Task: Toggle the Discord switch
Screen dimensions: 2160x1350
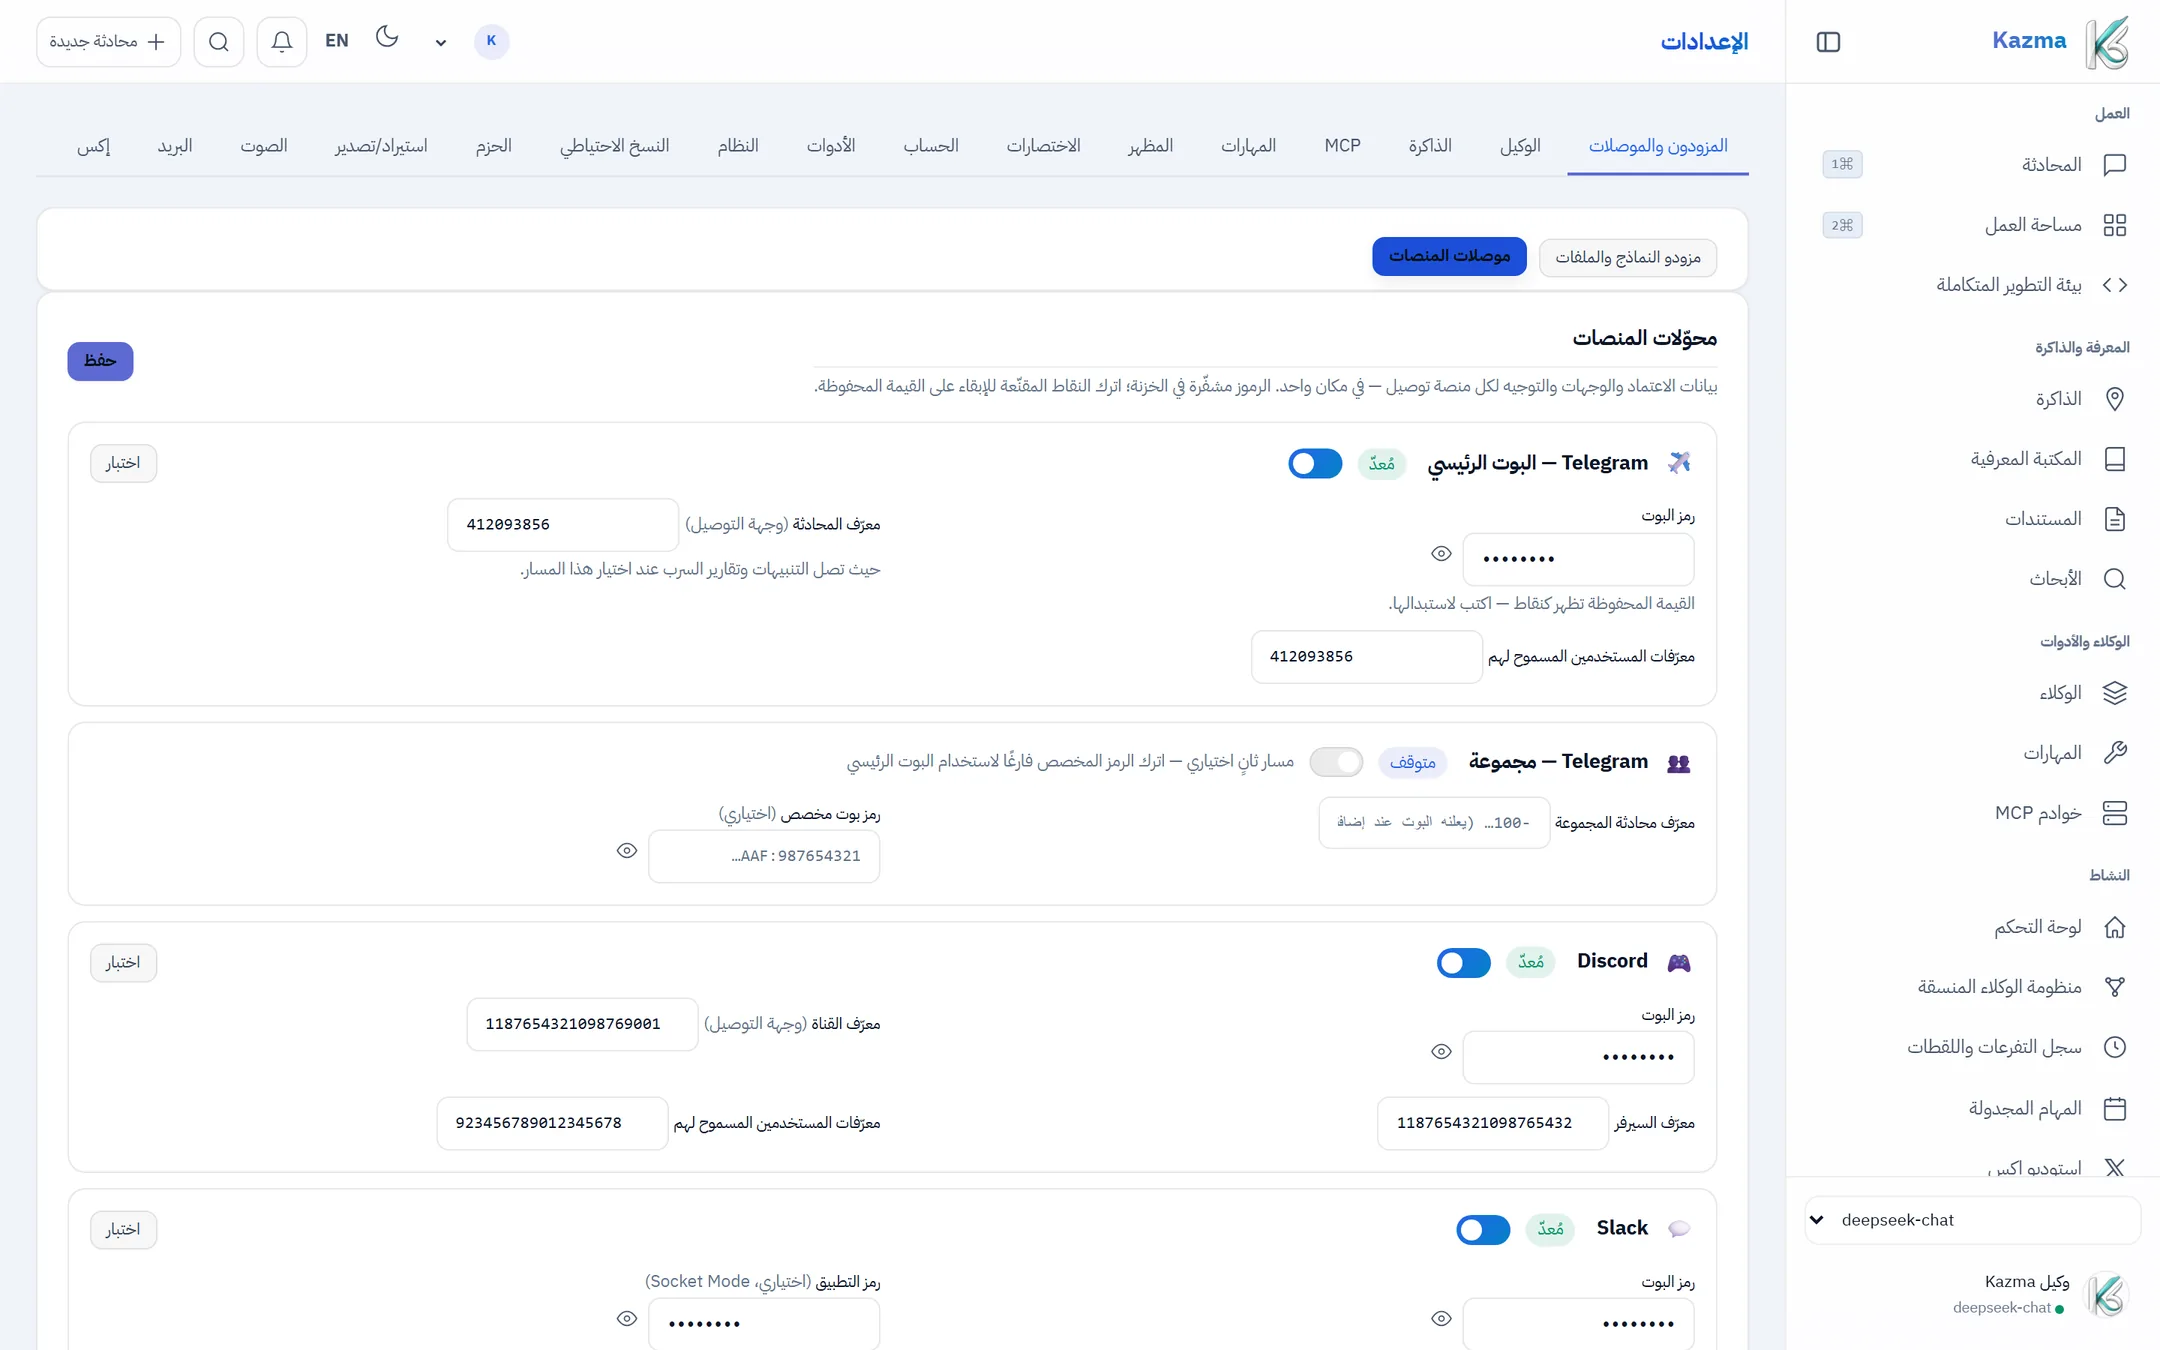Action: [x=1463, y=962]
